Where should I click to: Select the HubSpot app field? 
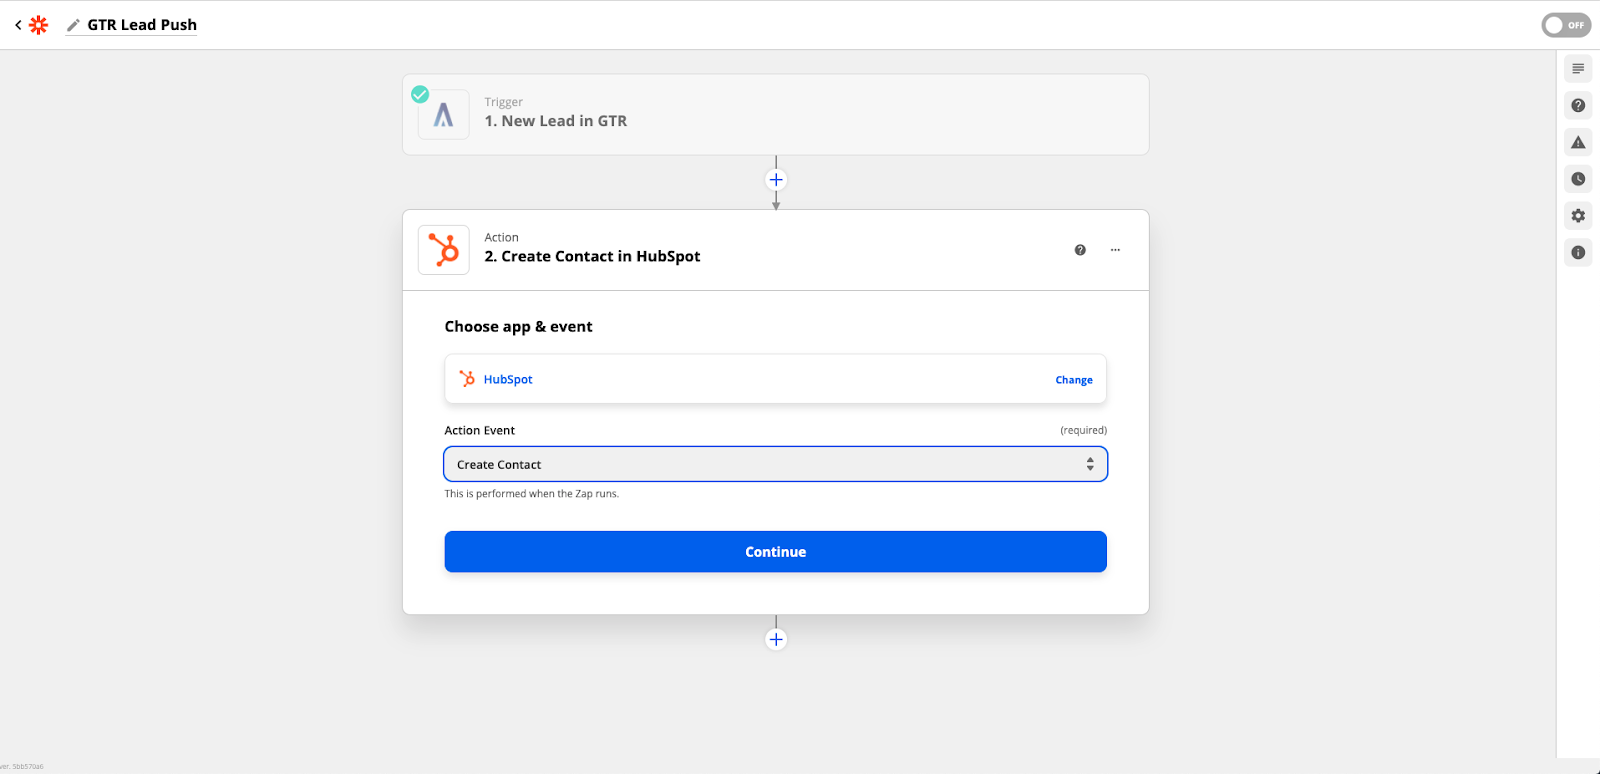775,379
